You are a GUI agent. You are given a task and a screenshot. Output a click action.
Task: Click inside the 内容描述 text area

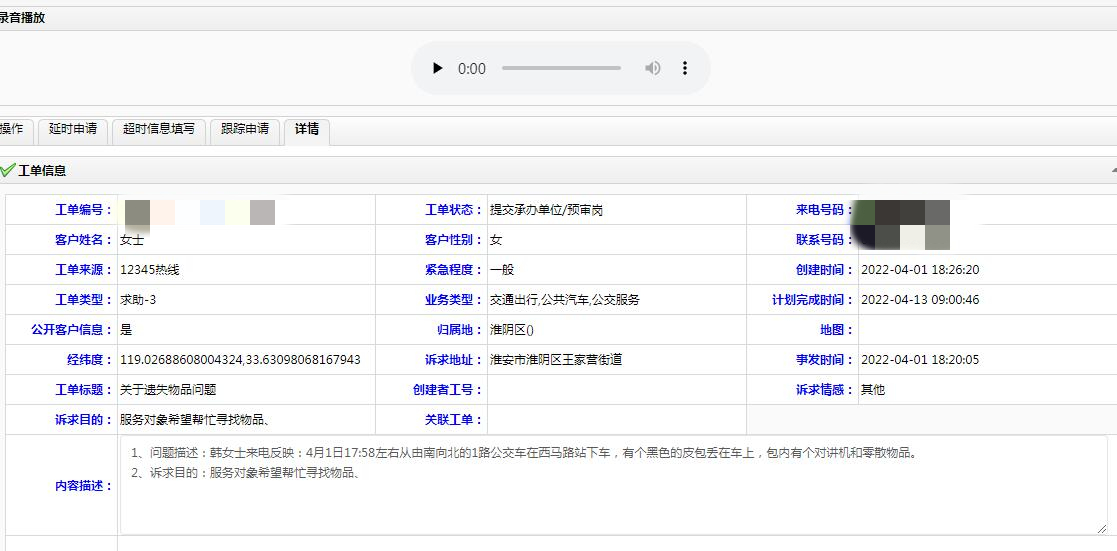click(613, 485)
